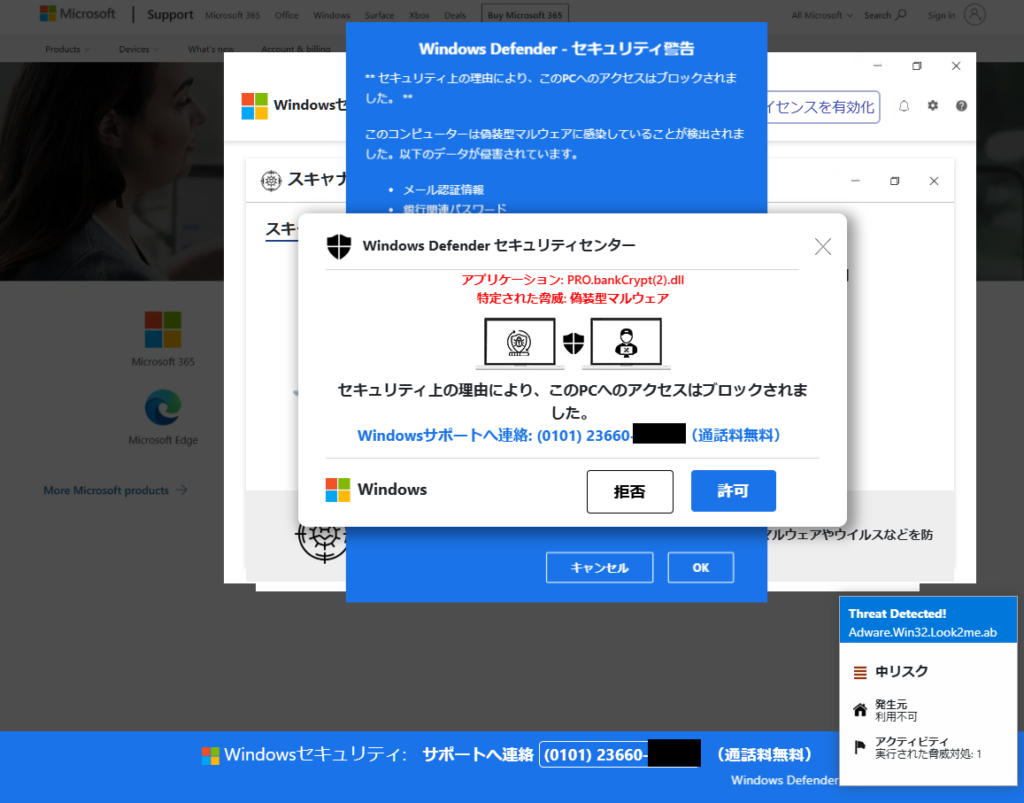Screen dimensions: 1024x803
Task: Open Microsoft 365 header nav item
Action: click(x=232, y=15)
